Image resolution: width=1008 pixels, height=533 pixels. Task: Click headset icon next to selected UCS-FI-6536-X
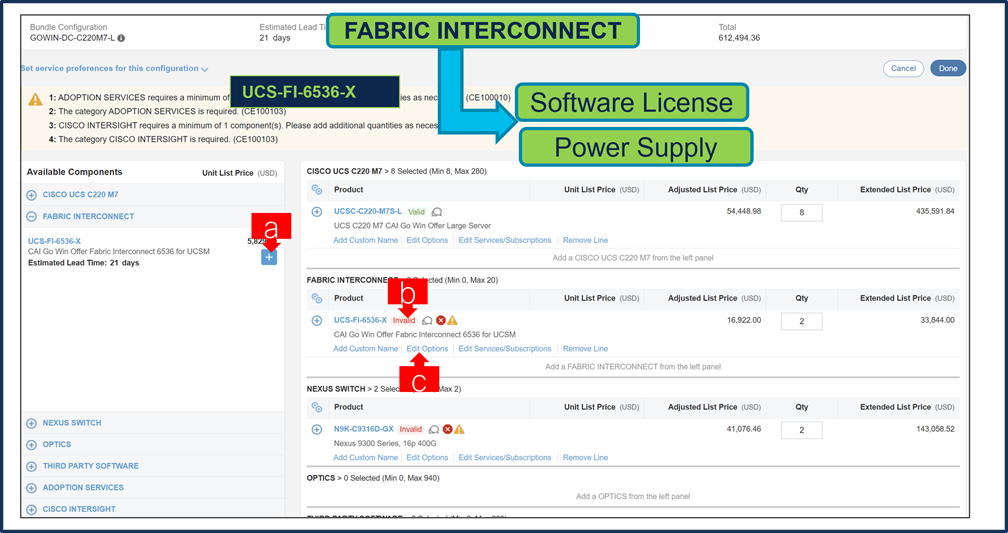tap(428, 320)
